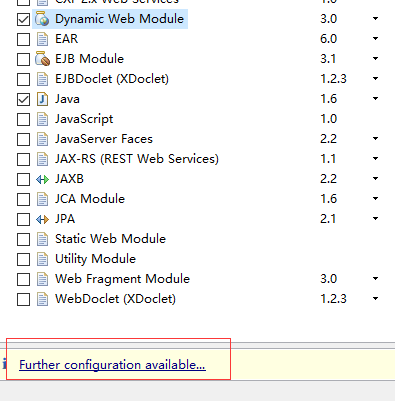Open the Further configuration available link
This screenshot has width=395, height=401.
coord(112,365)
